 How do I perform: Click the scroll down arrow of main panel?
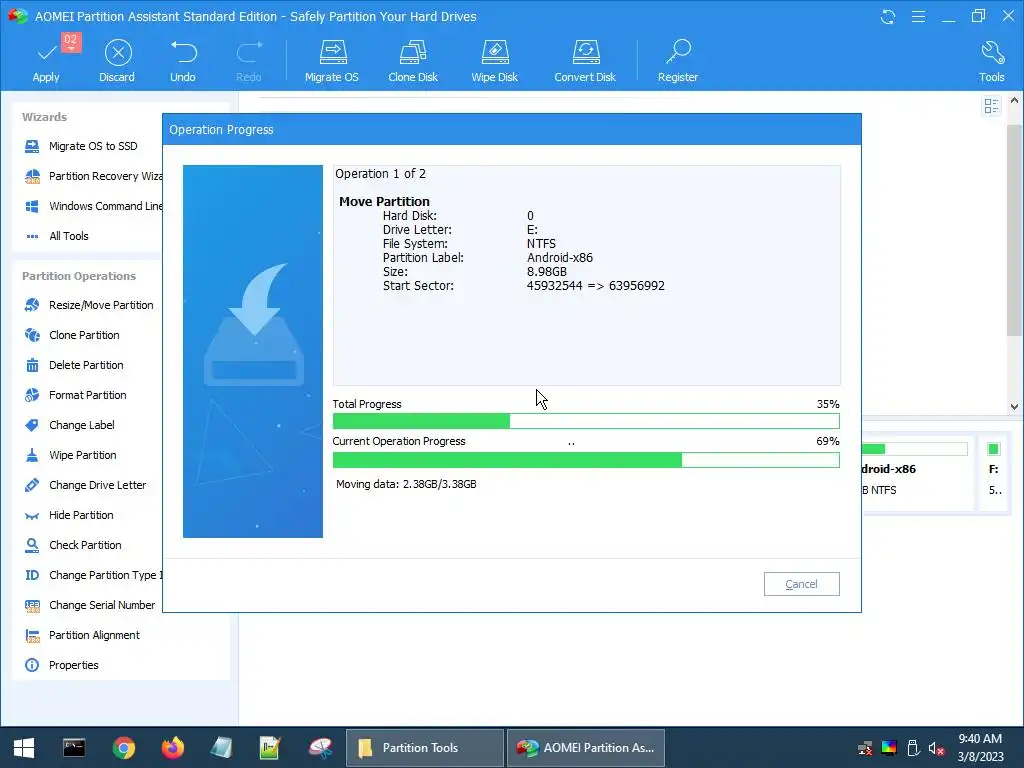point(1014,406)
